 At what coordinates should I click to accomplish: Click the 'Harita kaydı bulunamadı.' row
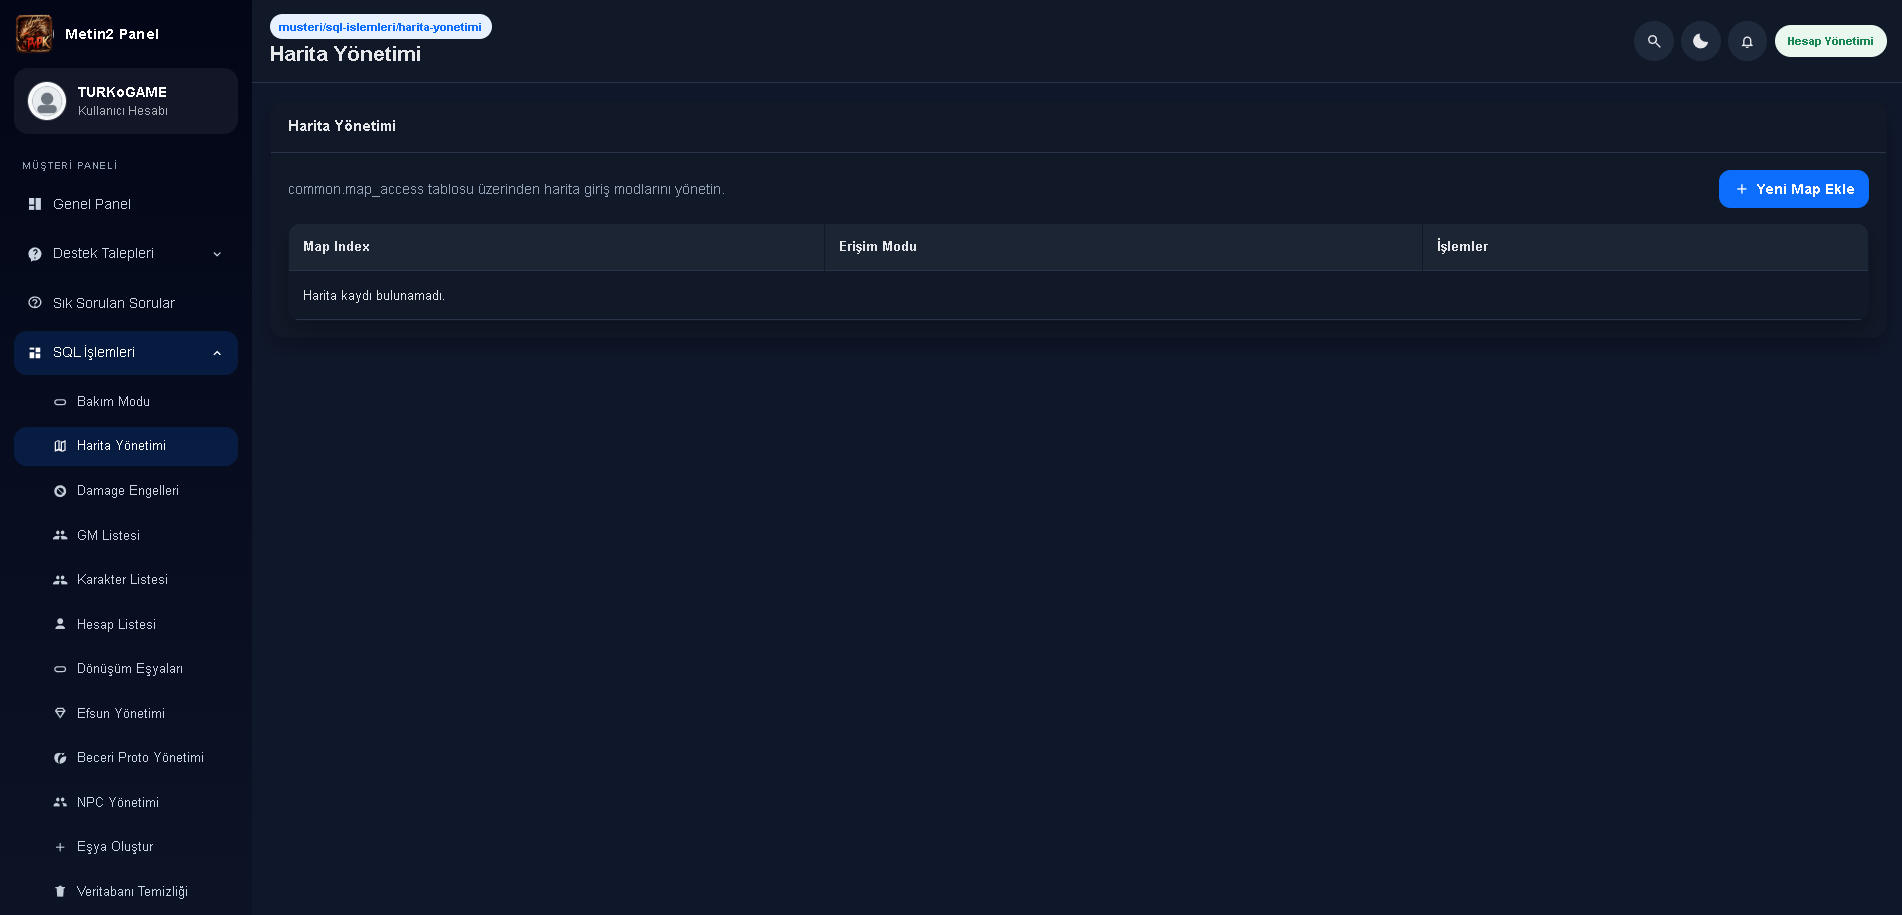point(1078,296)
